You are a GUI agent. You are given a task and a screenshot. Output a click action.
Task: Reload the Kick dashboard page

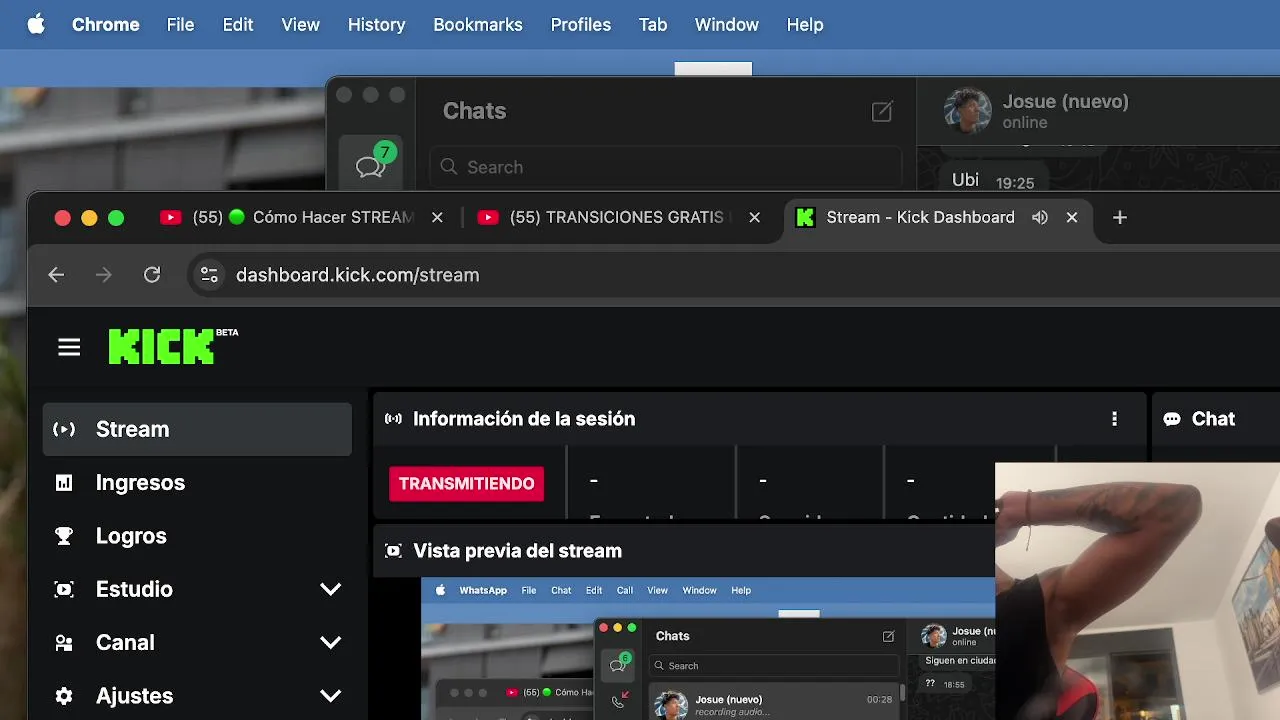[x=152, y=275]
